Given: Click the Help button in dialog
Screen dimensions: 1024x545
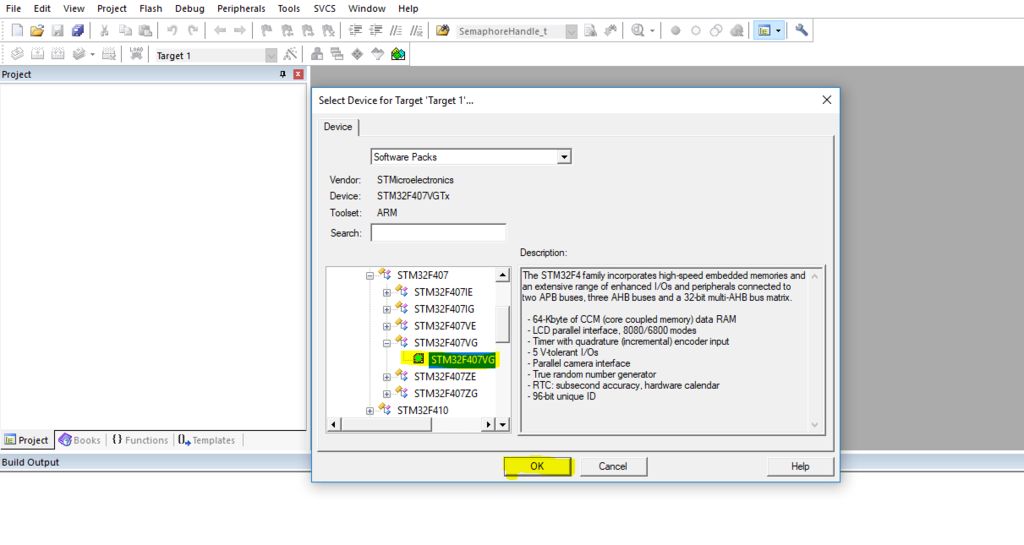Looking at the screenshot, I should tap(800, 466).
